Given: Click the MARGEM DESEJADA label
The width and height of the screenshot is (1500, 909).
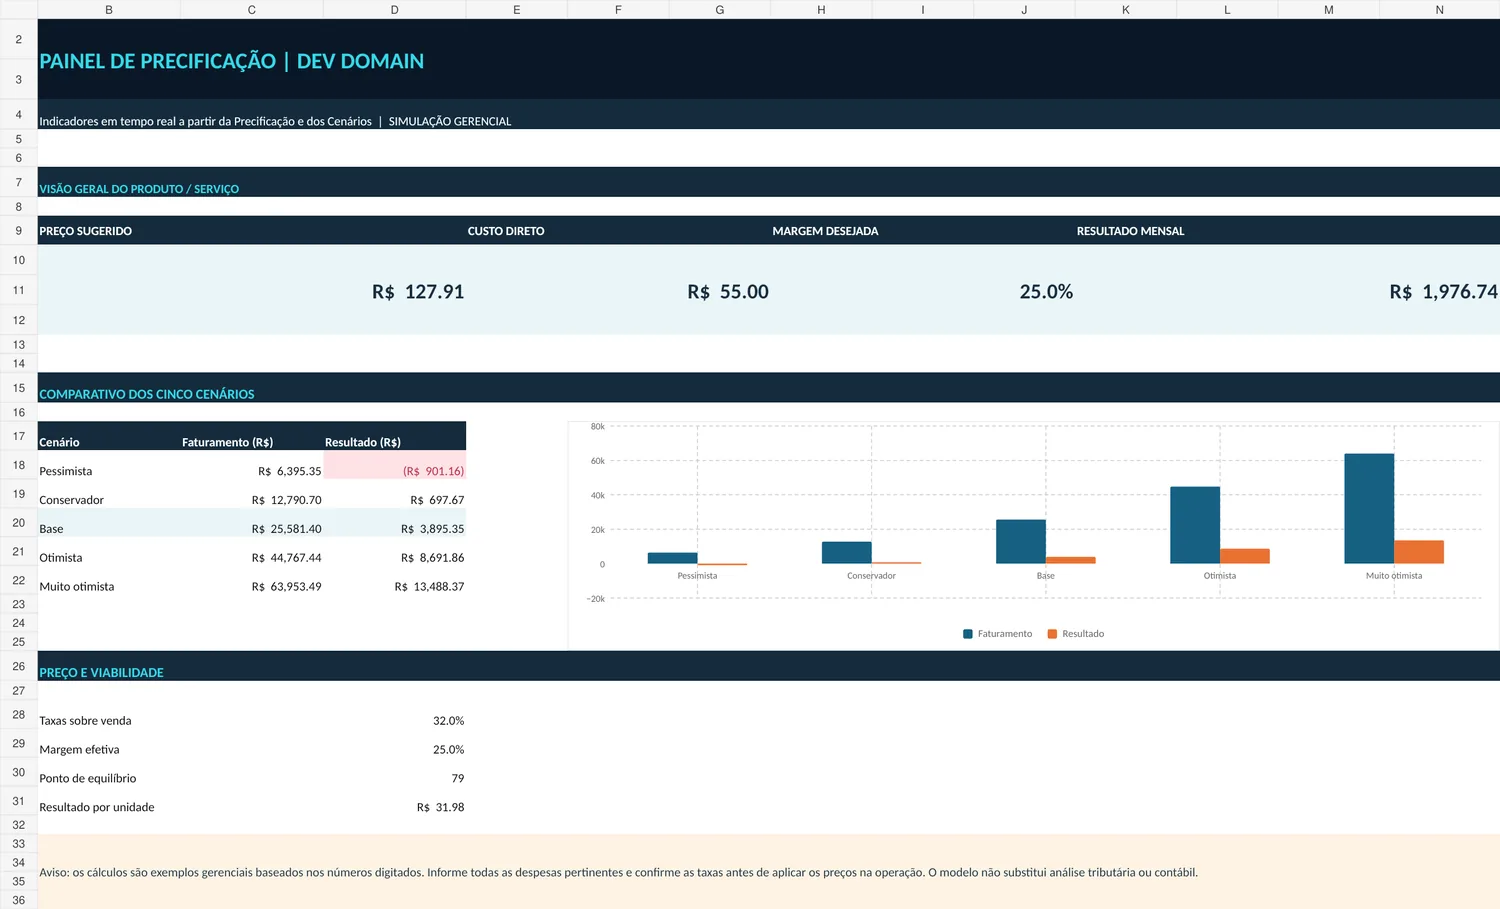Looking at the screenshot, I should (x=825, y=231).
